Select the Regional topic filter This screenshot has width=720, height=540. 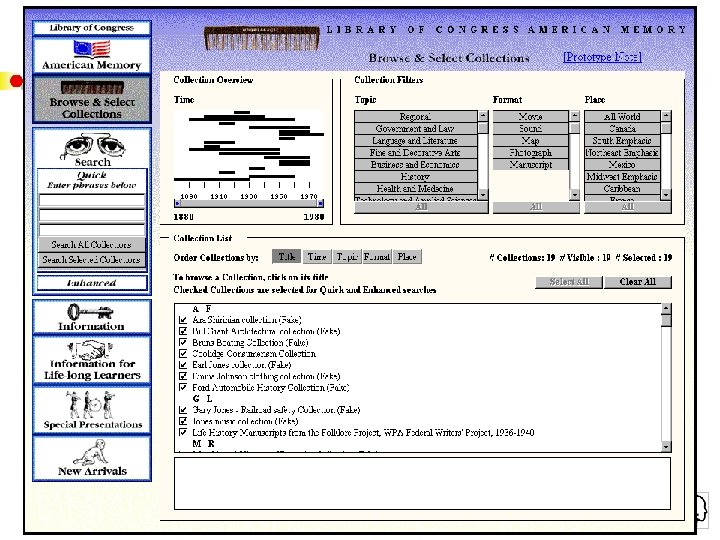click(x=416, y=117)
